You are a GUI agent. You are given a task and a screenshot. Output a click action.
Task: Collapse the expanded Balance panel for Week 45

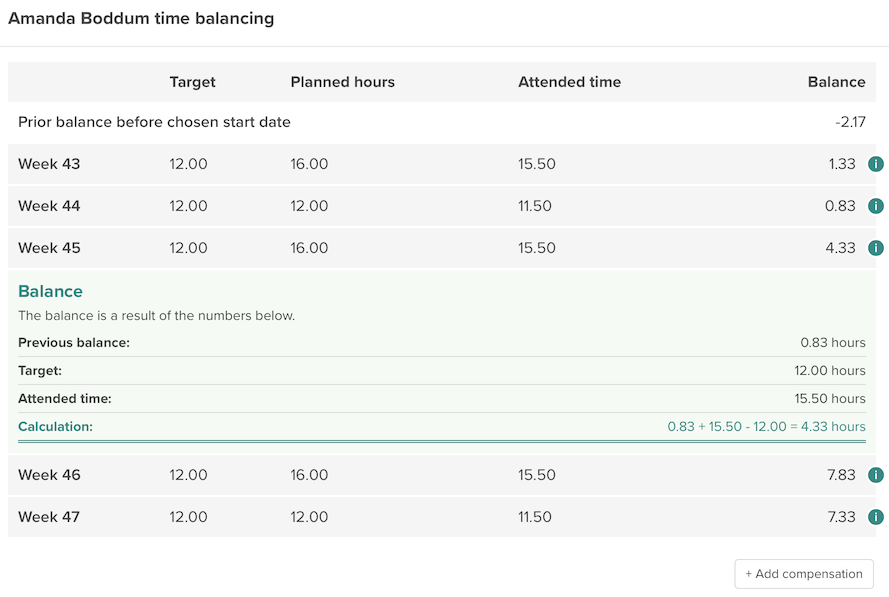(876, 248)
